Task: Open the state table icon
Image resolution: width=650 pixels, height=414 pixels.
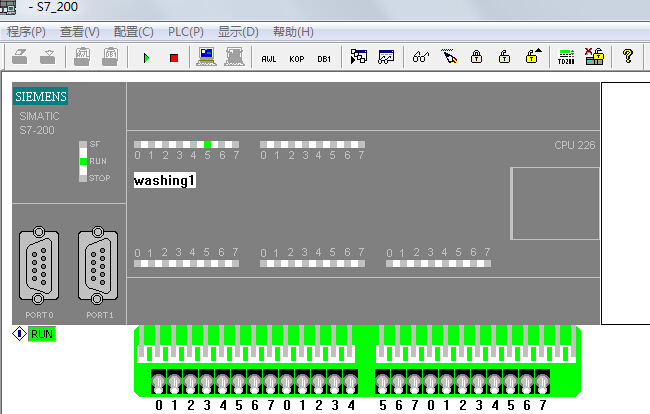Action: pyautogui.click(x=359, y=57)
